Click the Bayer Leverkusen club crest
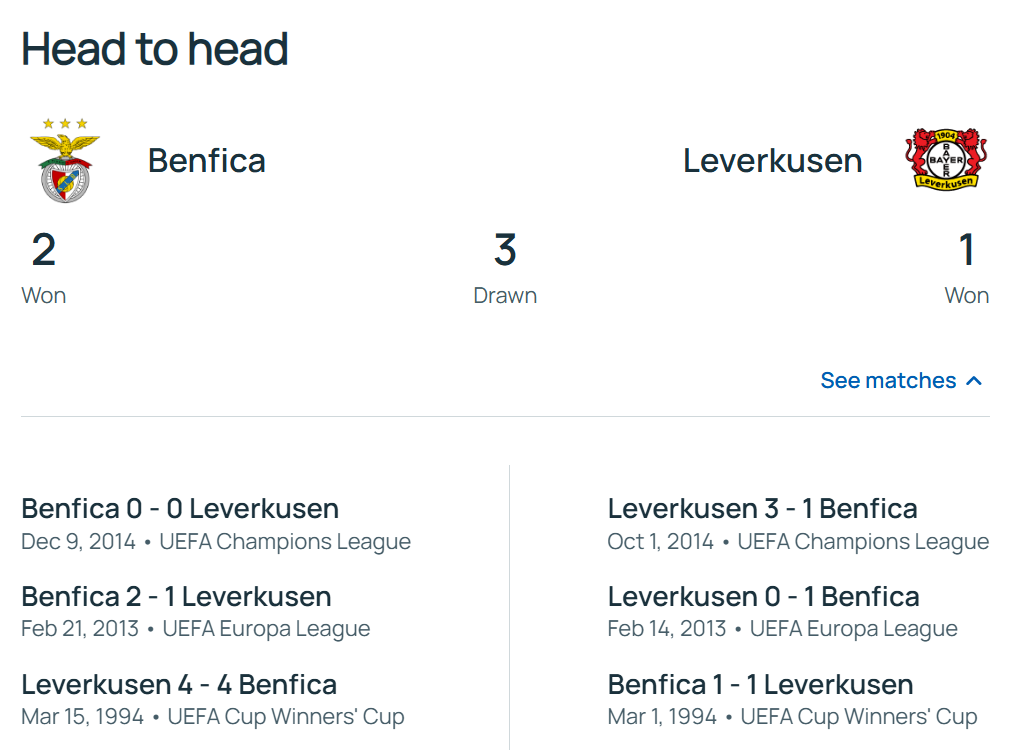This screenshot has width=1014, height=750. [x=946, y=159]
